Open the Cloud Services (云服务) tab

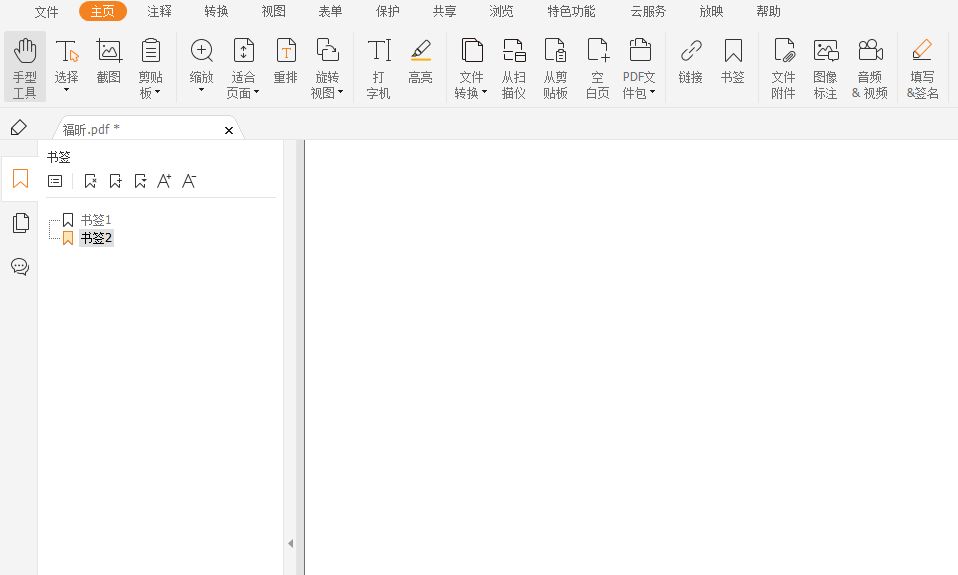pos(648,12)
